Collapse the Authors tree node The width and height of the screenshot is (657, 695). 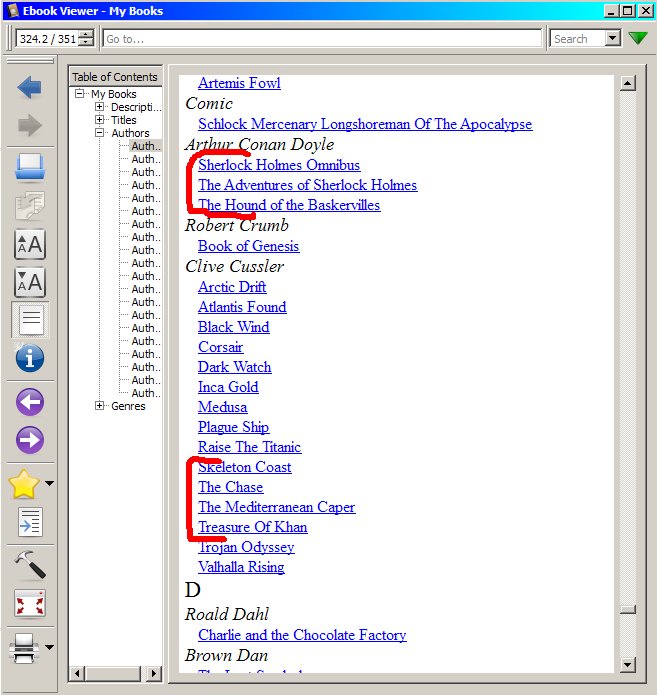click(x=100, y=133)
